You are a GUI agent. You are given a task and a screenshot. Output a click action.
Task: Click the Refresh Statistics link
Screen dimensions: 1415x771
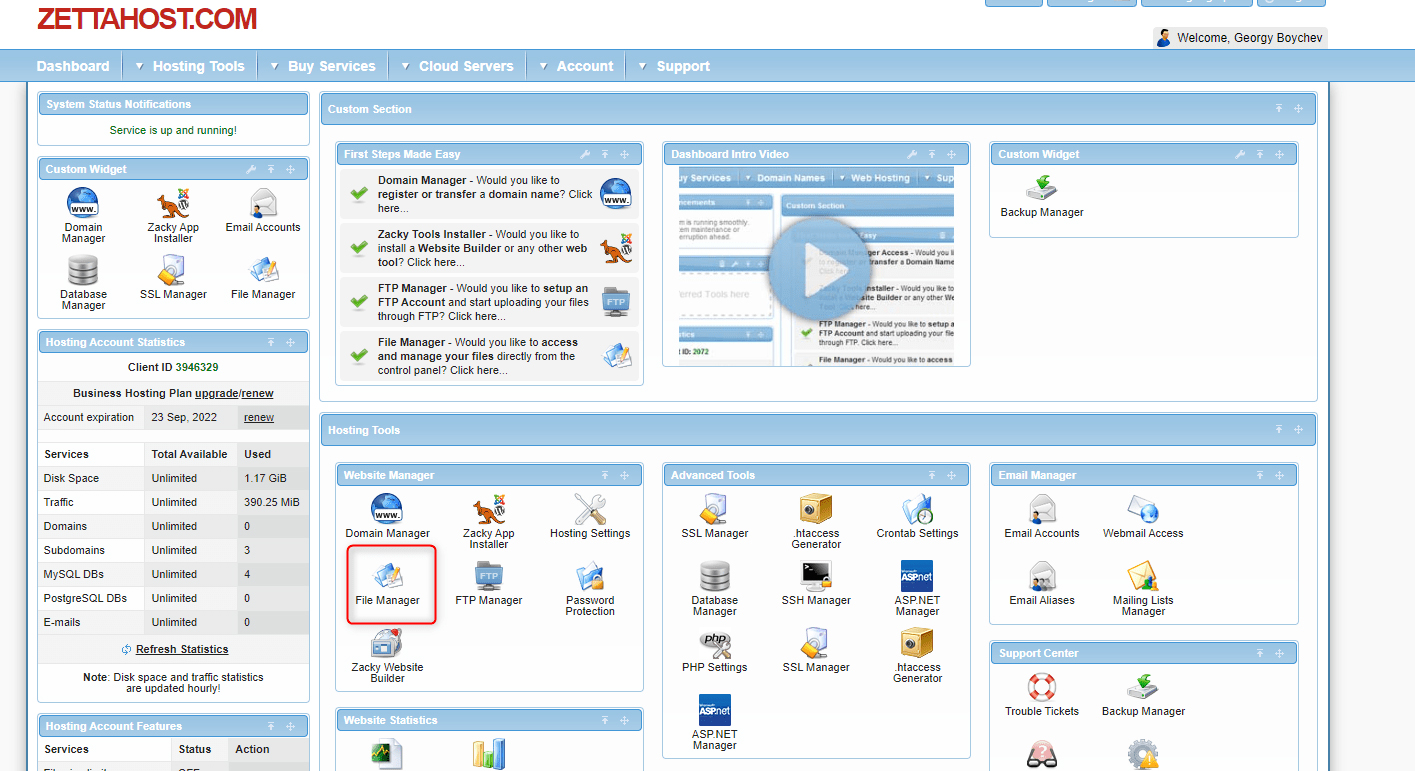pos(182,649)
